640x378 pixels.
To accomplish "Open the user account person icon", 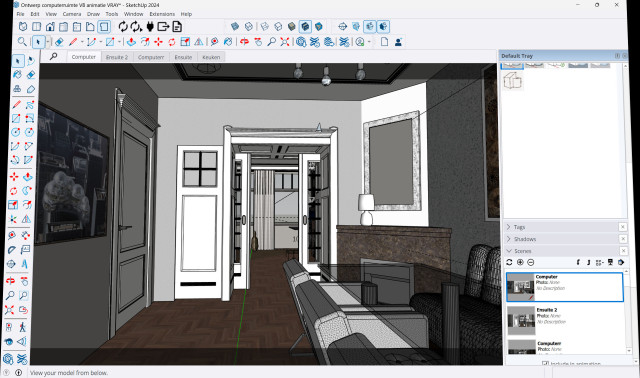I will tap(398, 42).
